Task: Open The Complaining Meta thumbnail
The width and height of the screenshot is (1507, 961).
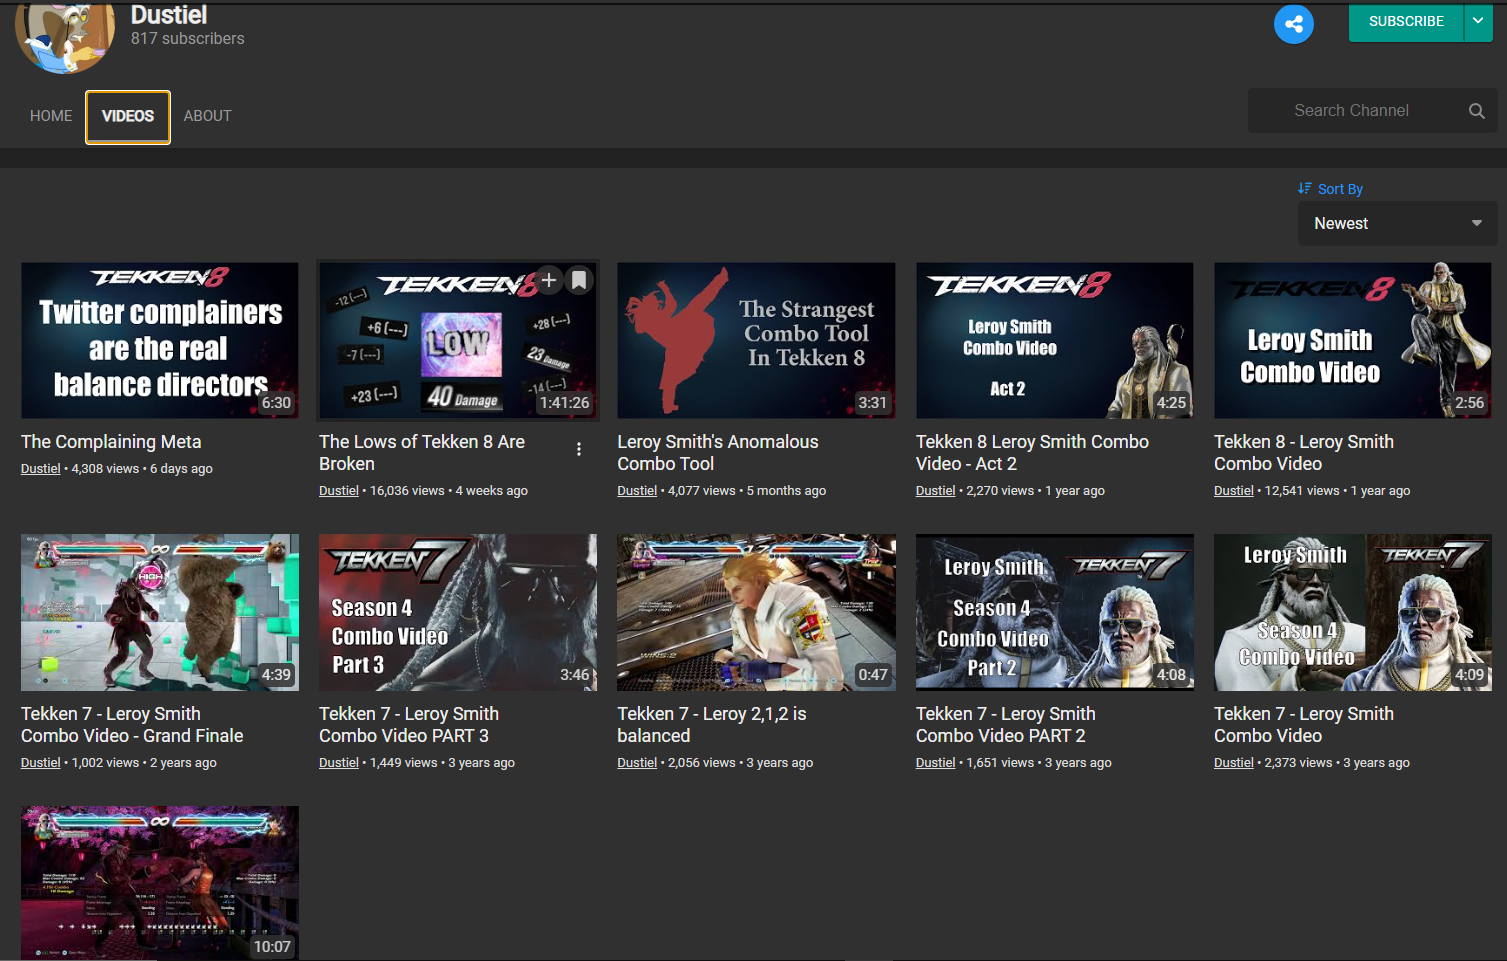Action: click(160, 341)
